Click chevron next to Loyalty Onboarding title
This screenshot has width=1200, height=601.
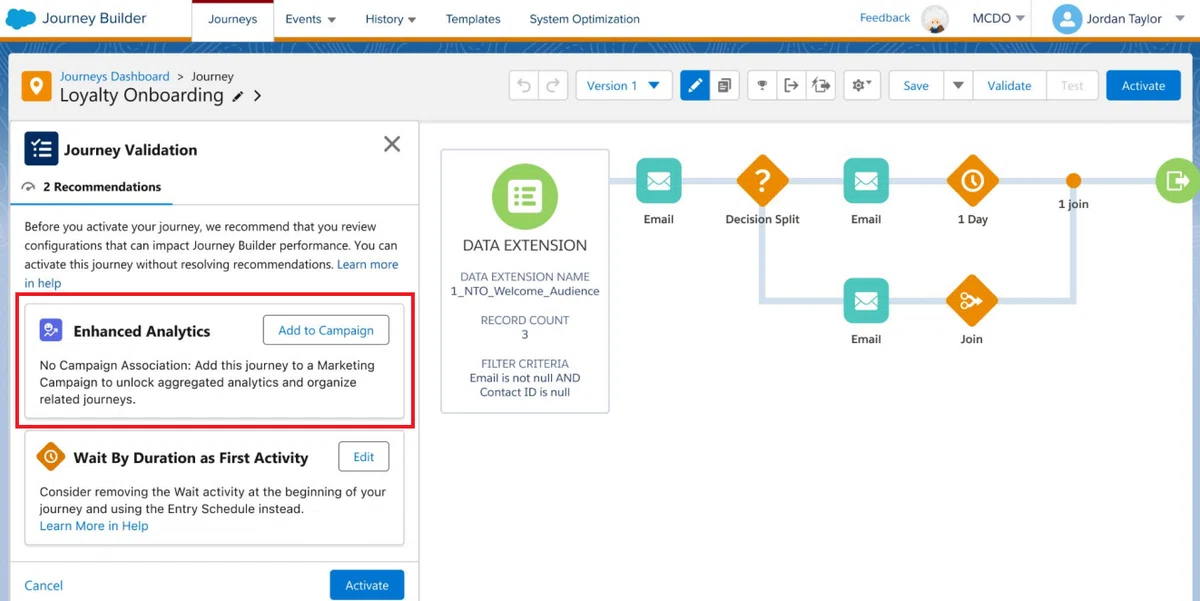258,96
